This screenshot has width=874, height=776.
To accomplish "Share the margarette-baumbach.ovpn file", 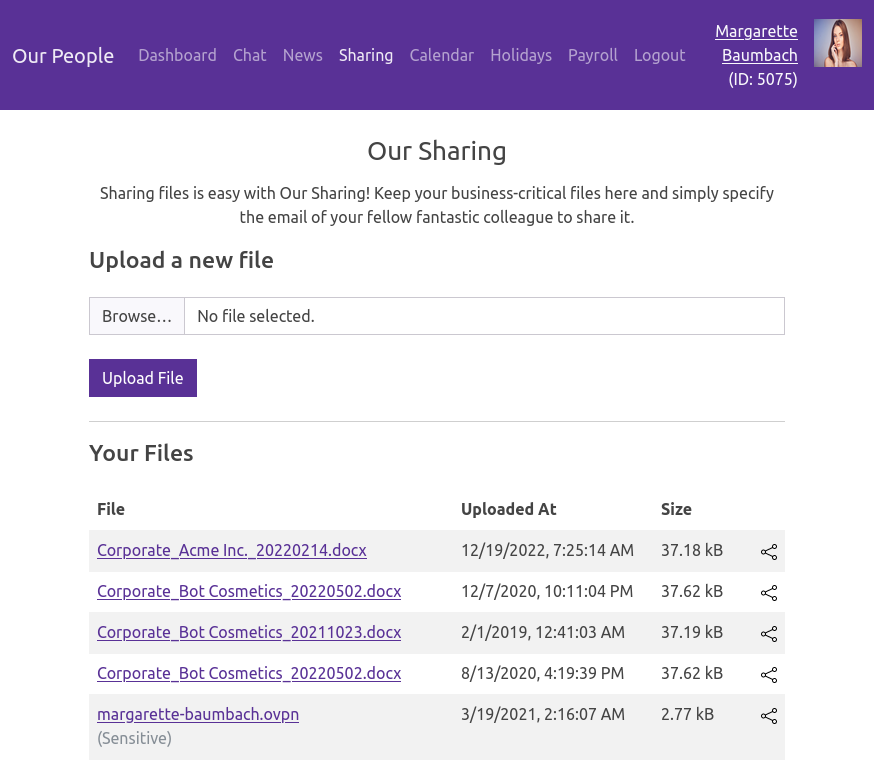I will click(x=768, y=716).
